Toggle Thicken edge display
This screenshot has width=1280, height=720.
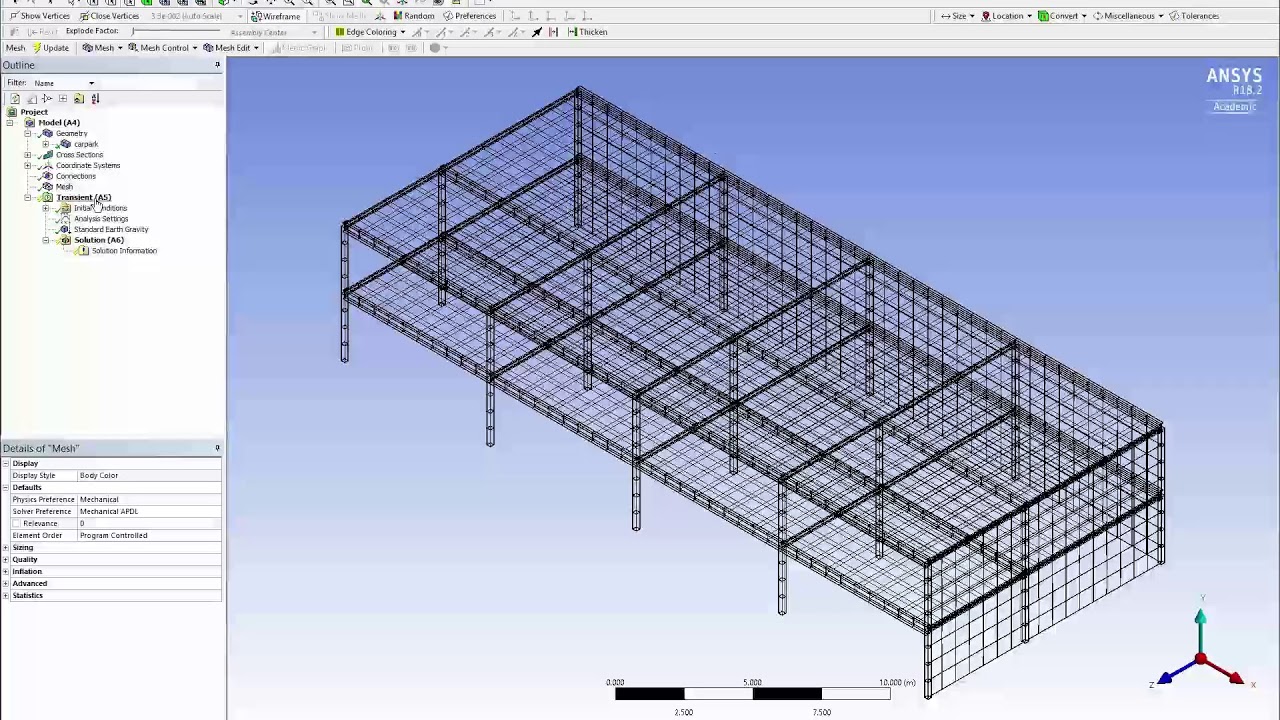click(586, 32)
